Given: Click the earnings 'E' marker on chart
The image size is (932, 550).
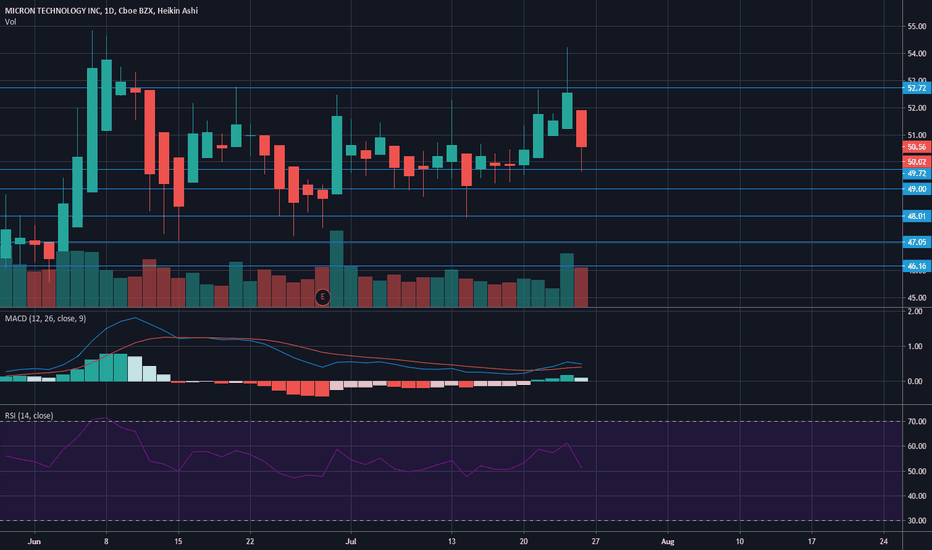Looking at the screenshot, I should pos(322,297).
